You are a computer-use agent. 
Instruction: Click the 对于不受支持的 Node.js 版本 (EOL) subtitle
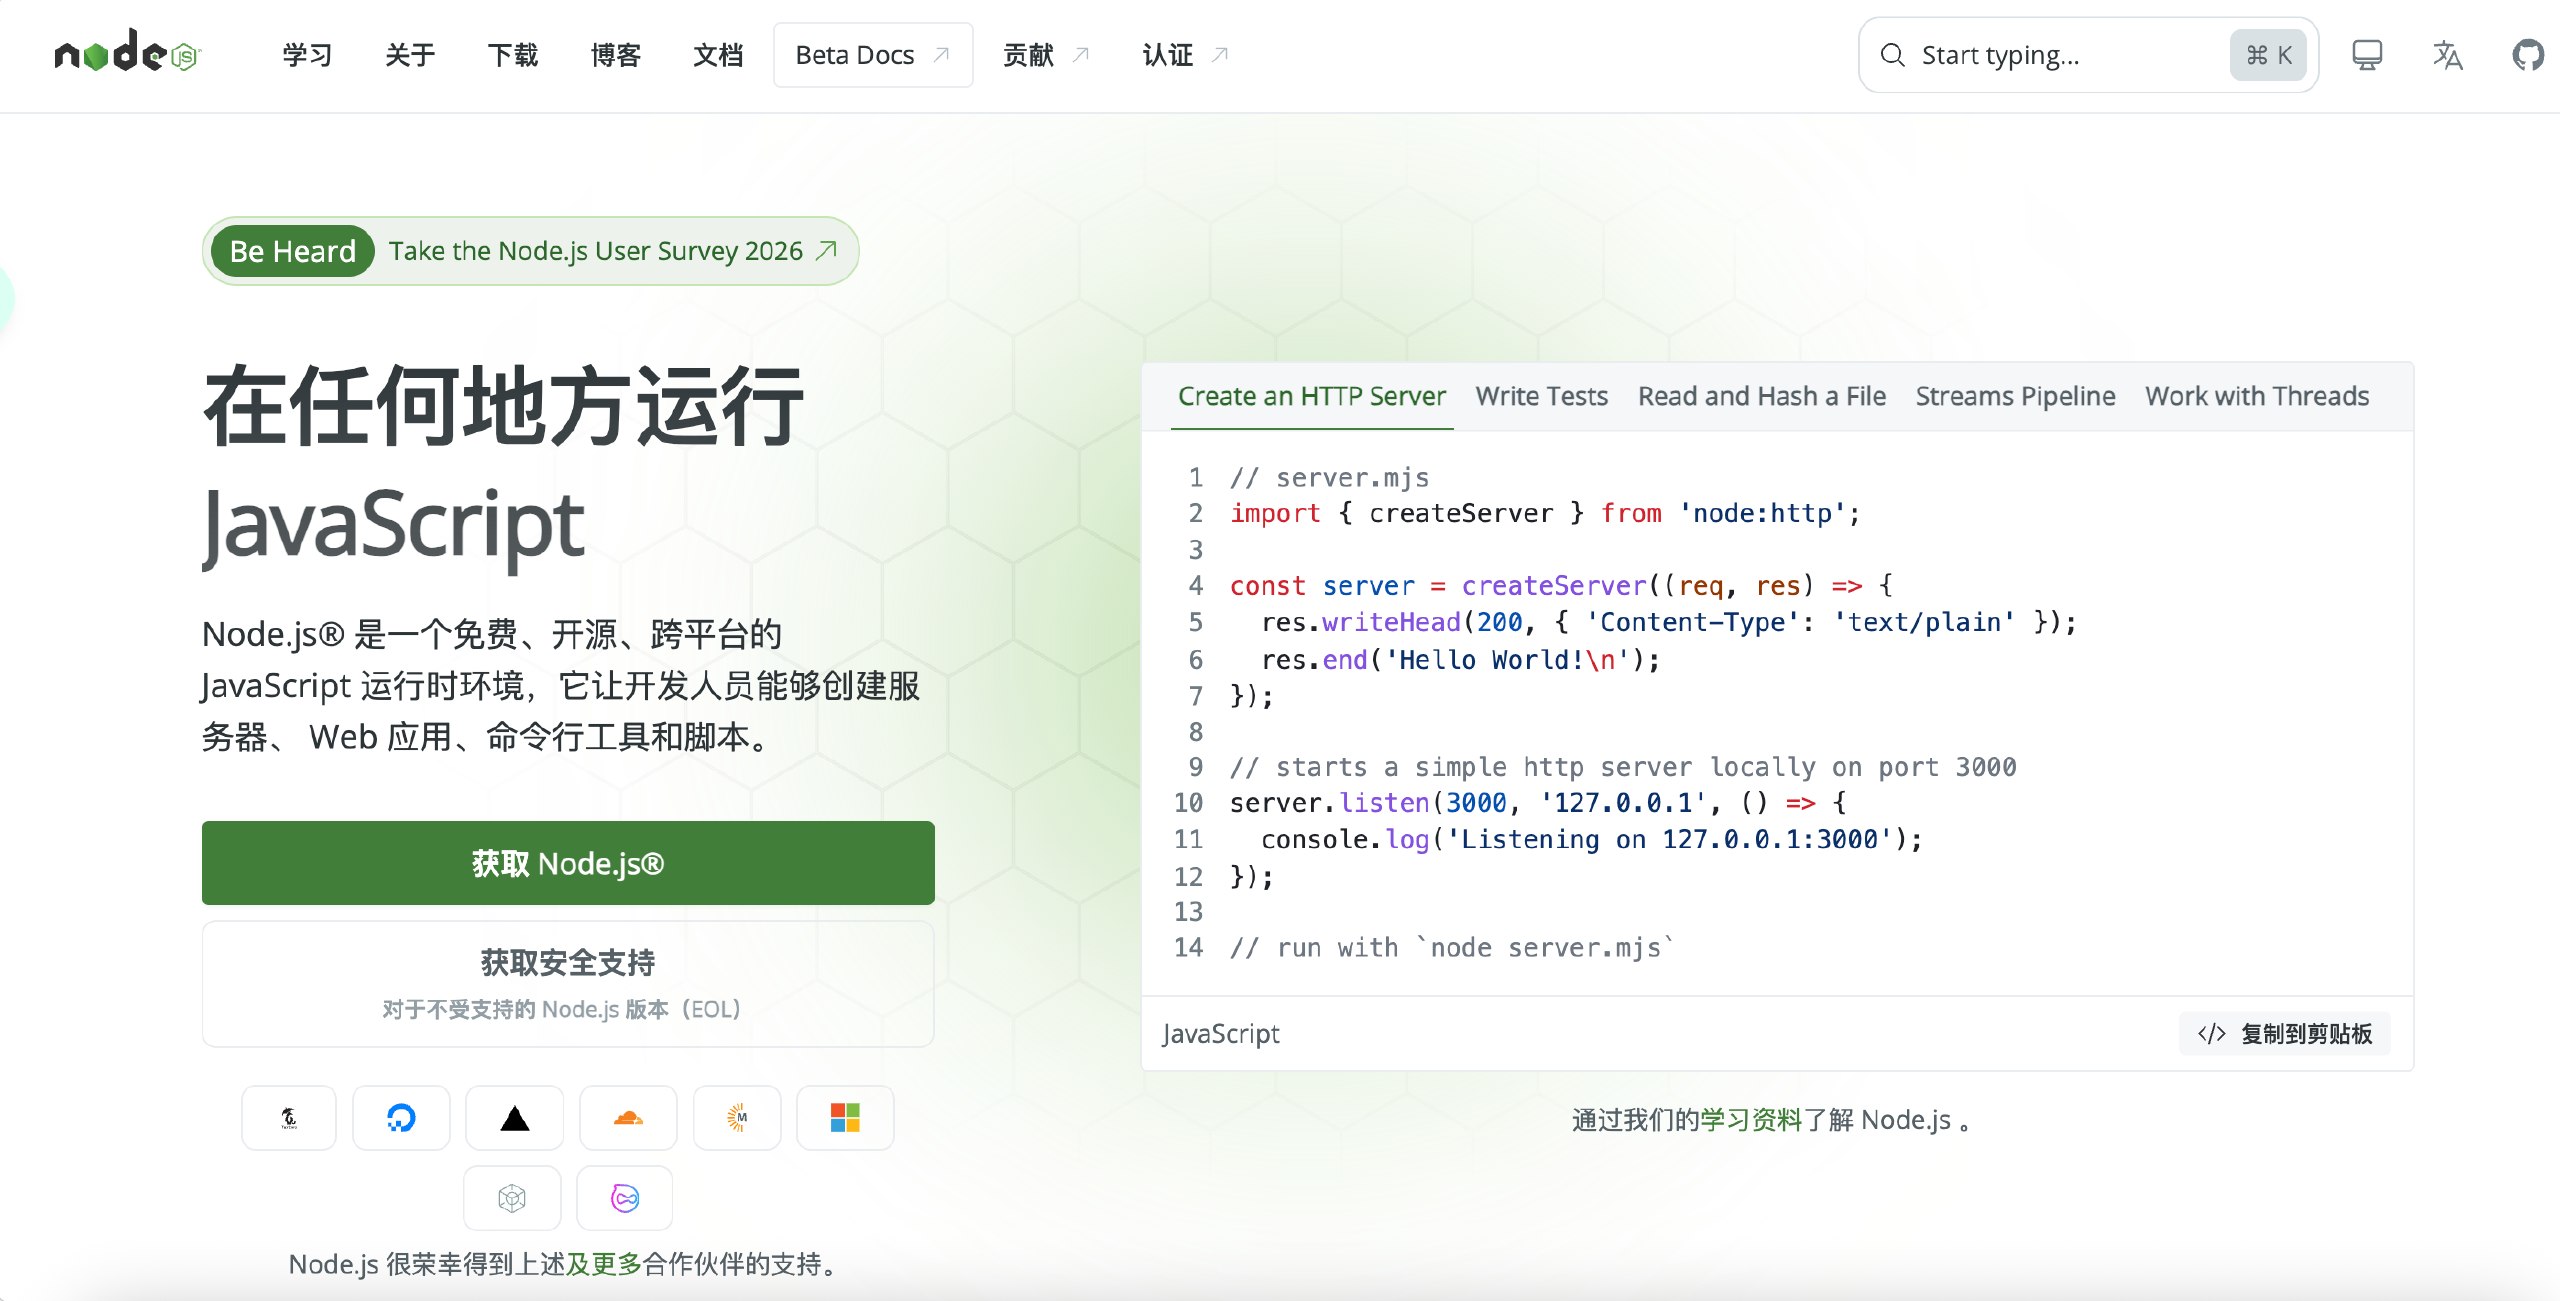(561, 1009)
